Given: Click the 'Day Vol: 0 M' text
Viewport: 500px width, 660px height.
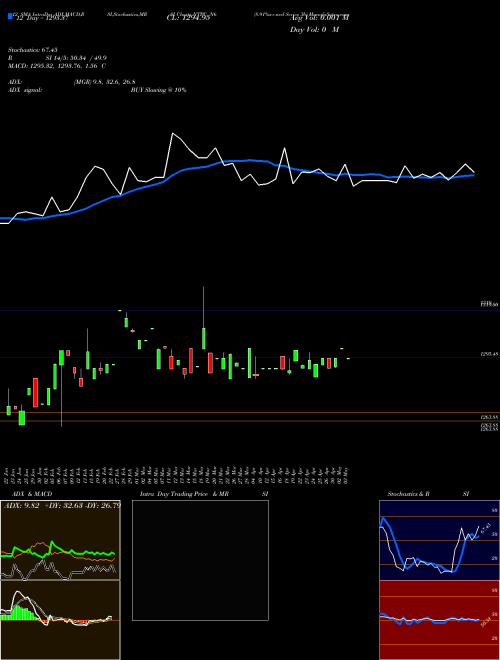Looking at the screenshot, I should tap(314, 29).
